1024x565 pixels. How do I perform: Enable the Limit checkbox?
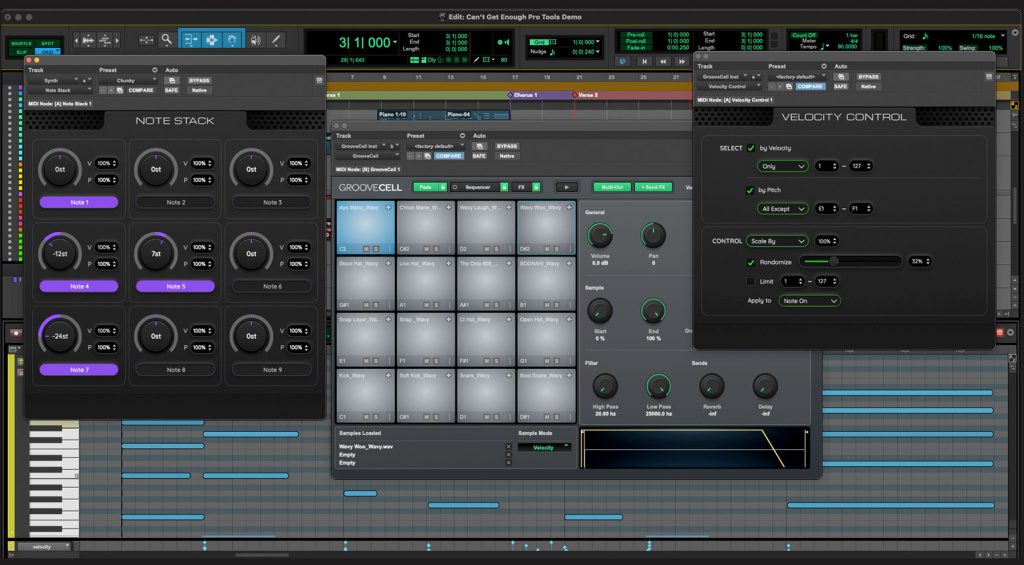tap(750, 282)
